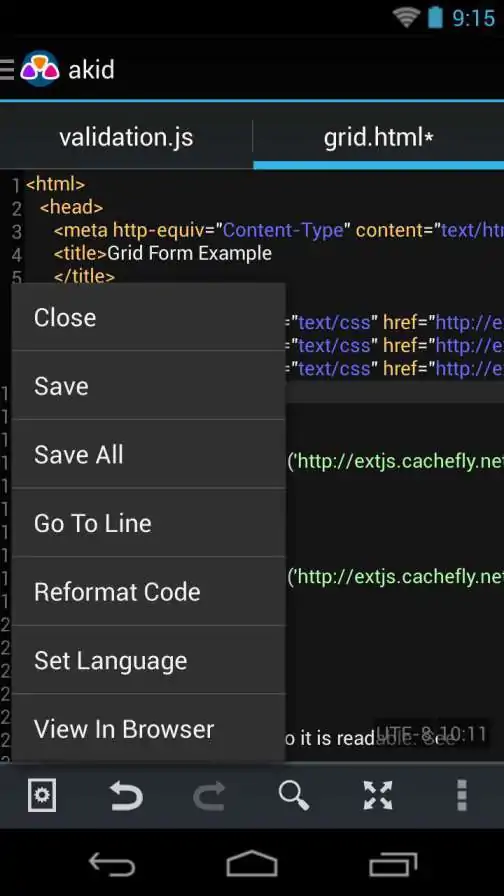Open search with the magnifier icon
This screenshot has width=504, height=896.
click(294, 795)
